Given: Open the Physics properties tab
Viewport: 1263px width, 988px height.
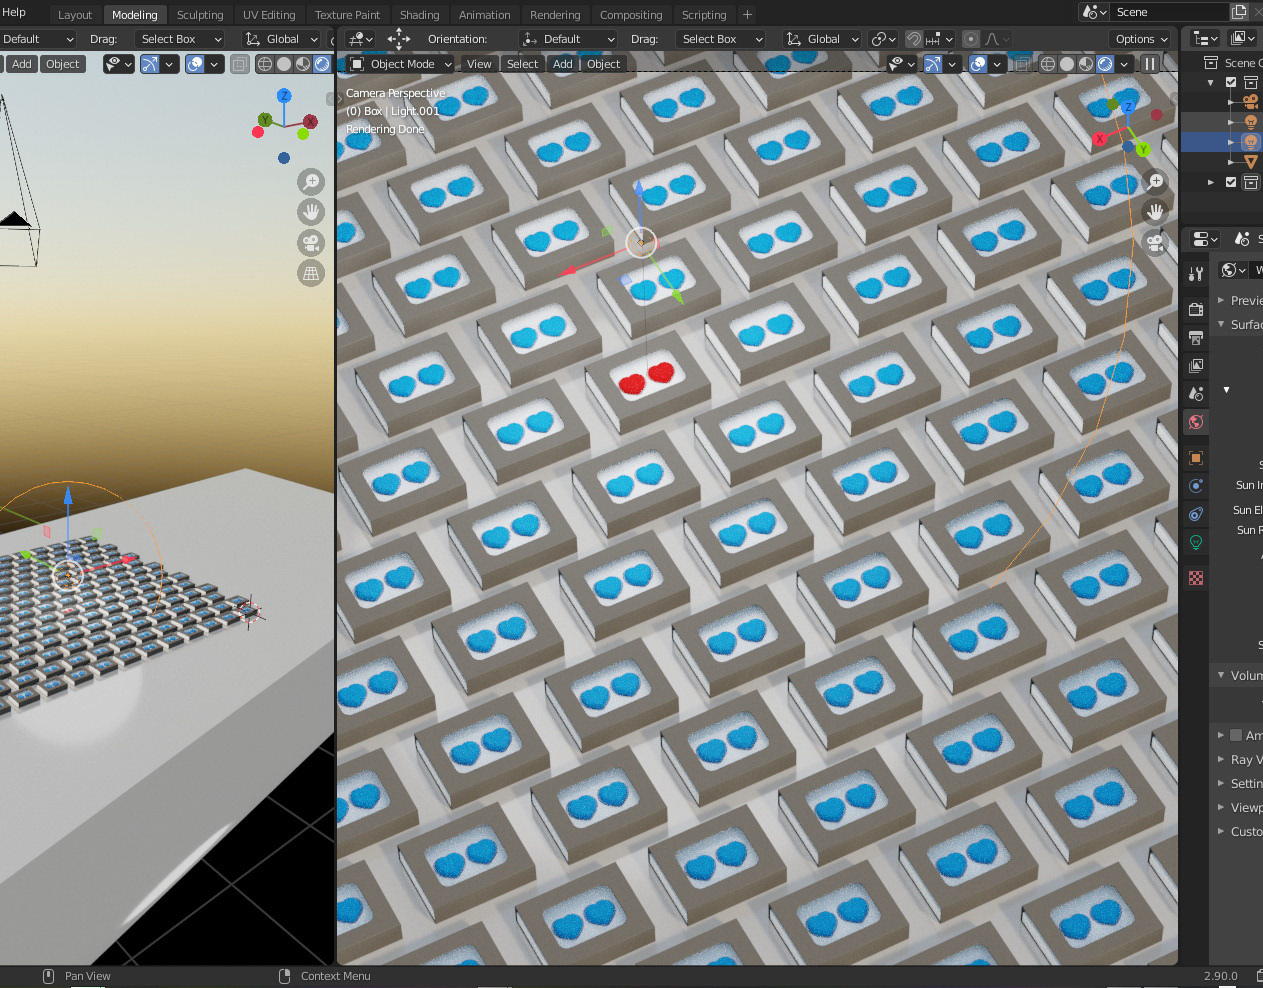Looking at the screenshot, I should click(1195, 486).
